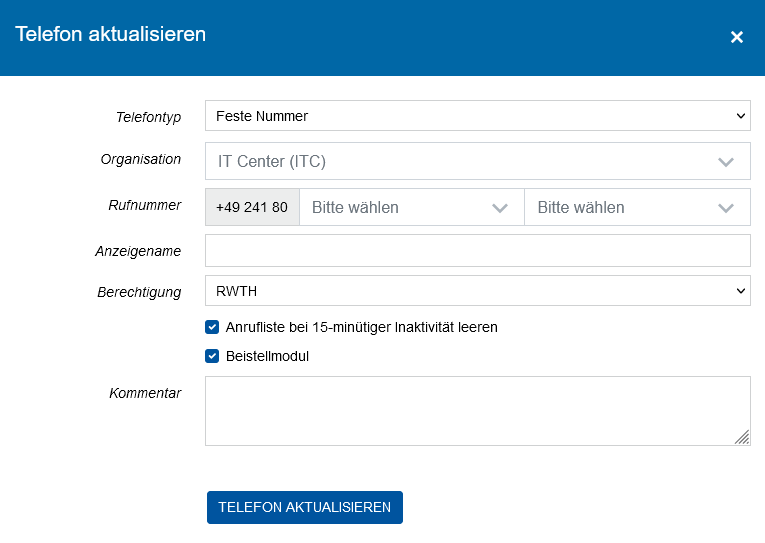Click the +49 241 80 number prefix

click(252, 208)
